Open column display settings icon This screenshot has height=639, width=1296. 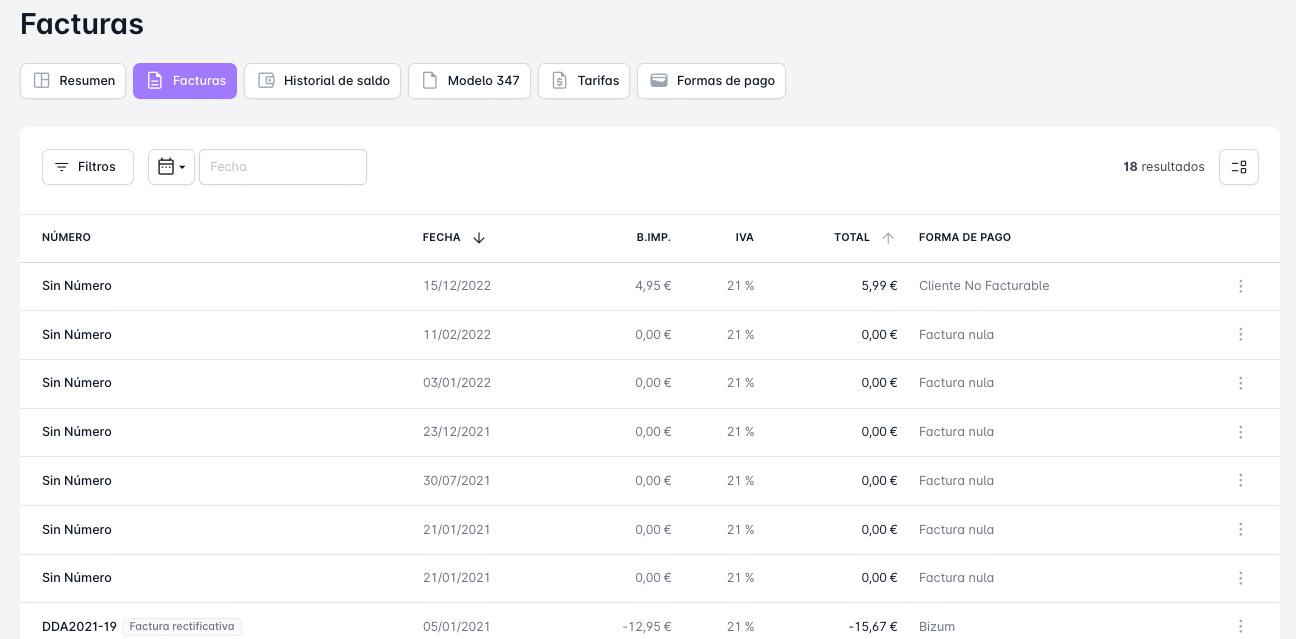coord(1238,167)
